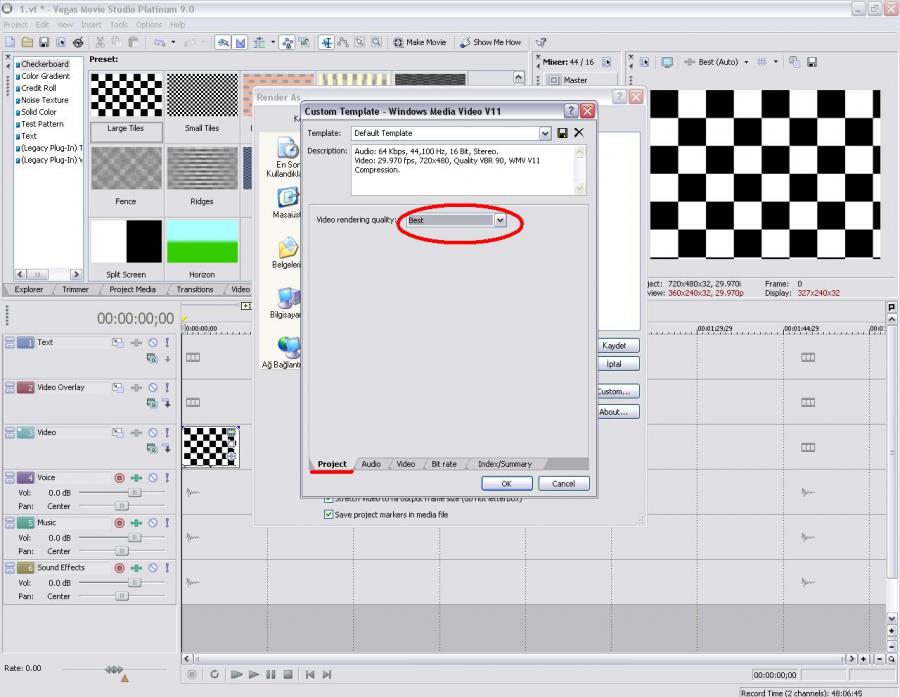The height and width of the screenshot is (697, 900).
Task: Open the Show Me How tutorials
Action: (x=490, y=42)
